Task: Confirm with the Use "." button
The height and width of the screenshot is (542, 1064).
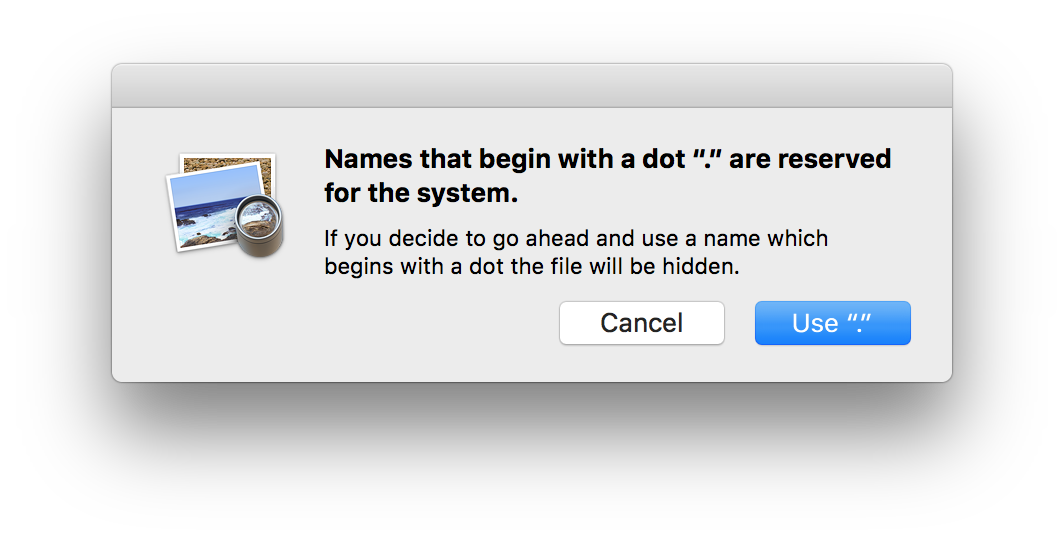Action: pos(832,323)
